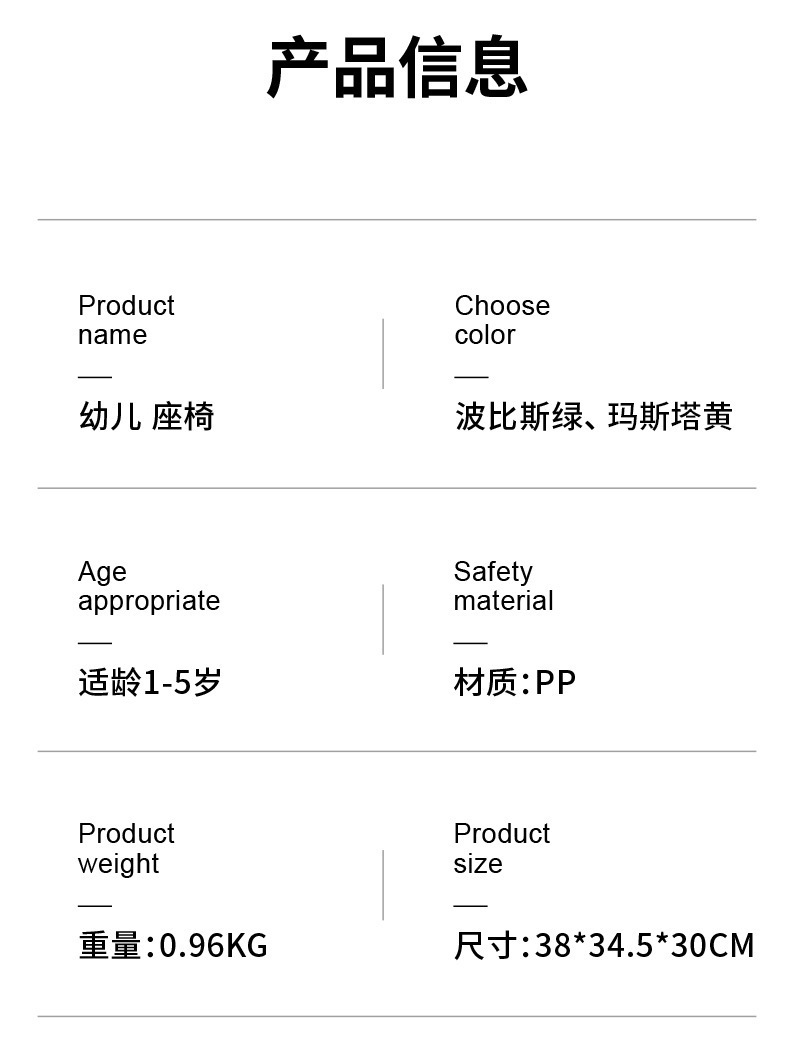
Task: Click the Choose color label
Action: pyautogui.click(x=502, y=320)
